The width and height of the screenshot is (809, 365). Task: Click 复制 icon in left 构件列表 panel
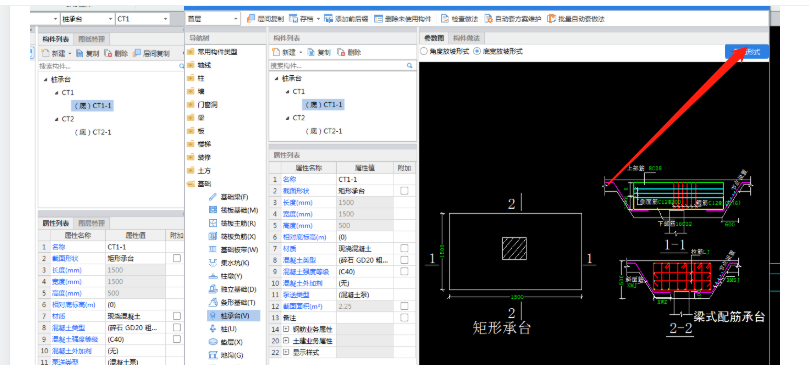[79, 53]
